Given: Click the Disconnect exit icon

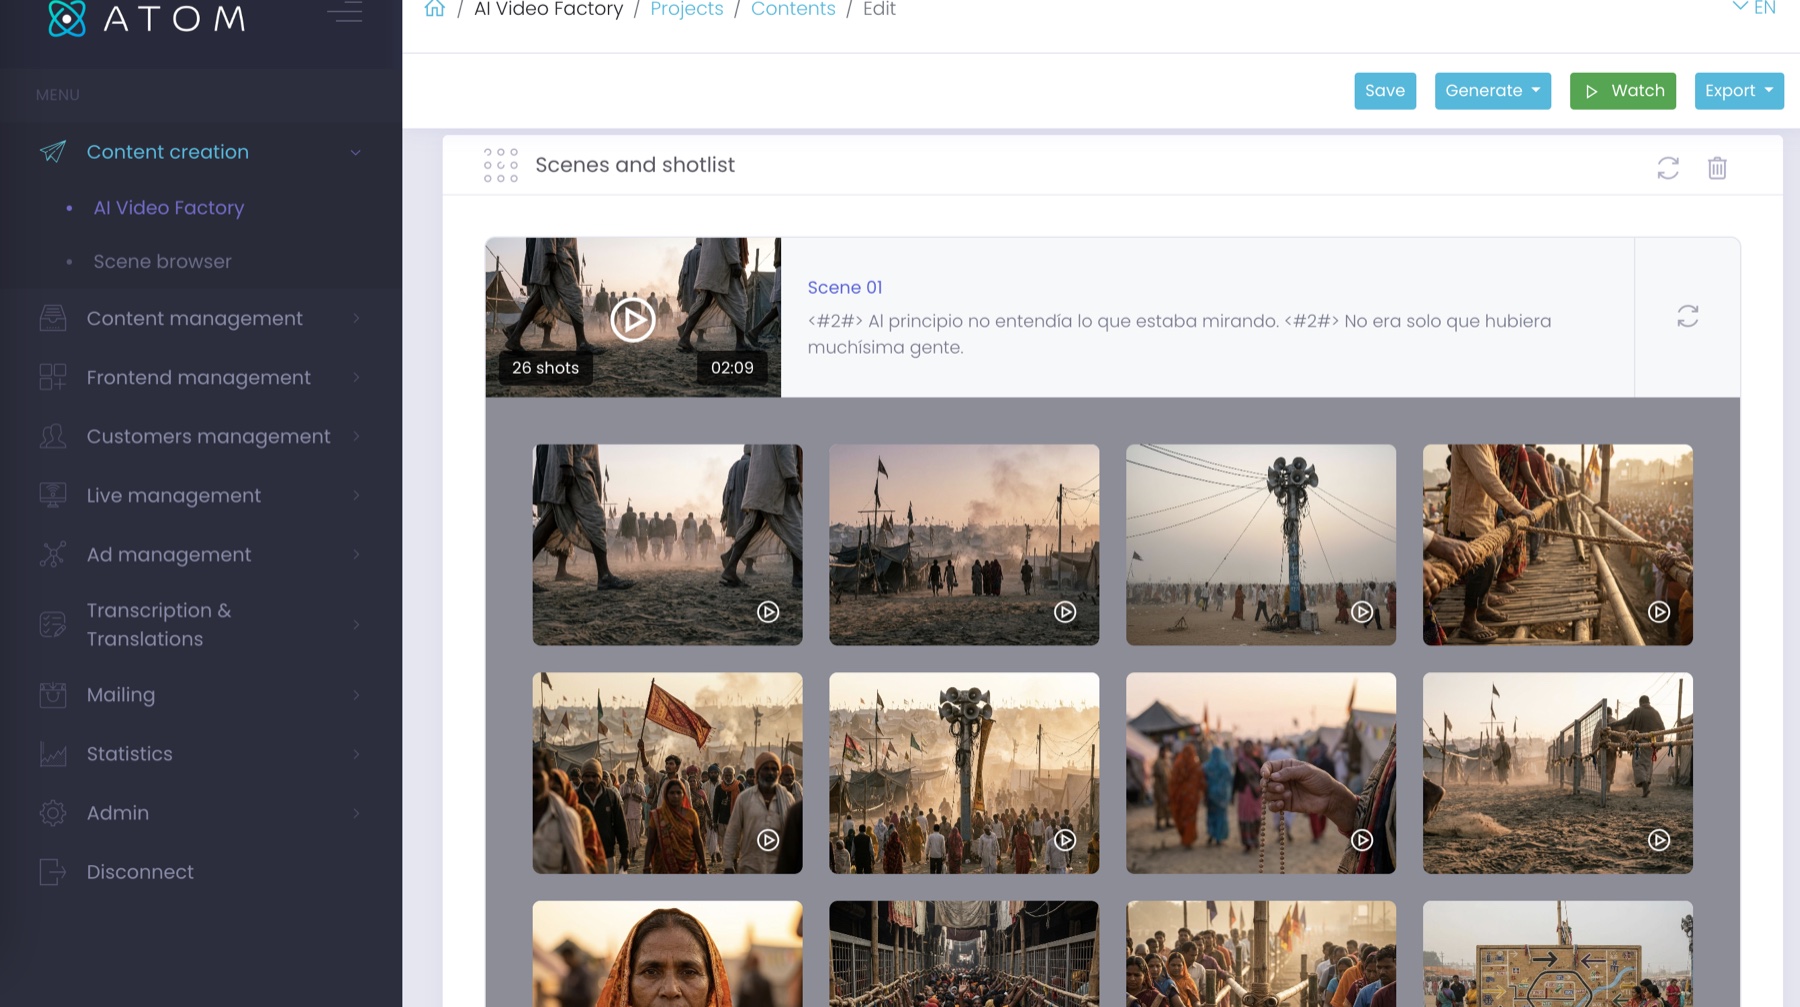Looking at the screenshot, I should (x=53, y=872).
